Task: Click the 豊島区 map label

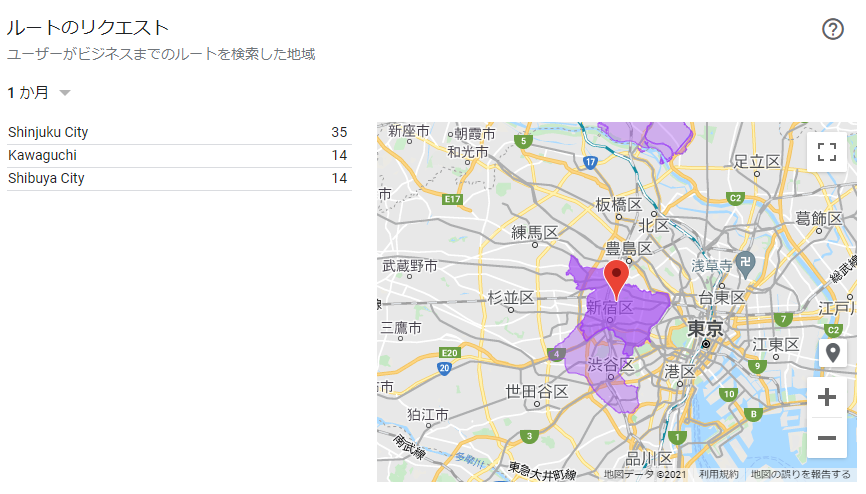Action: pyautogui.click(x=629, y=249)
